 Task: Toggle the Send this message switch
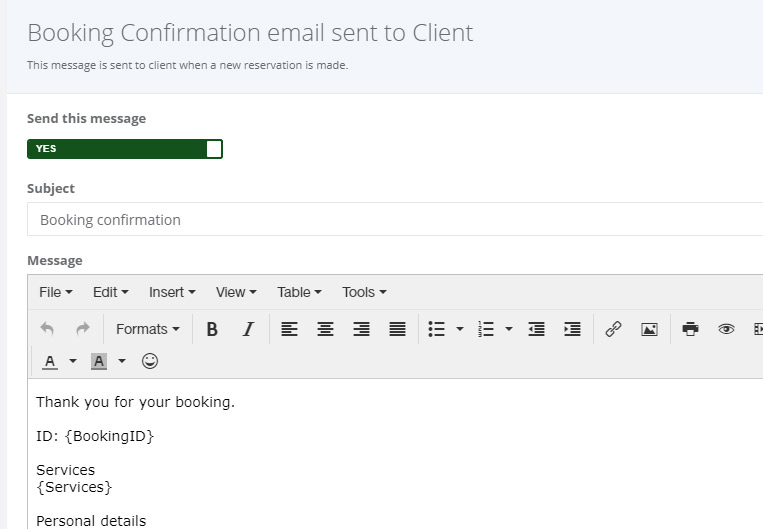(x=125, y=149)
